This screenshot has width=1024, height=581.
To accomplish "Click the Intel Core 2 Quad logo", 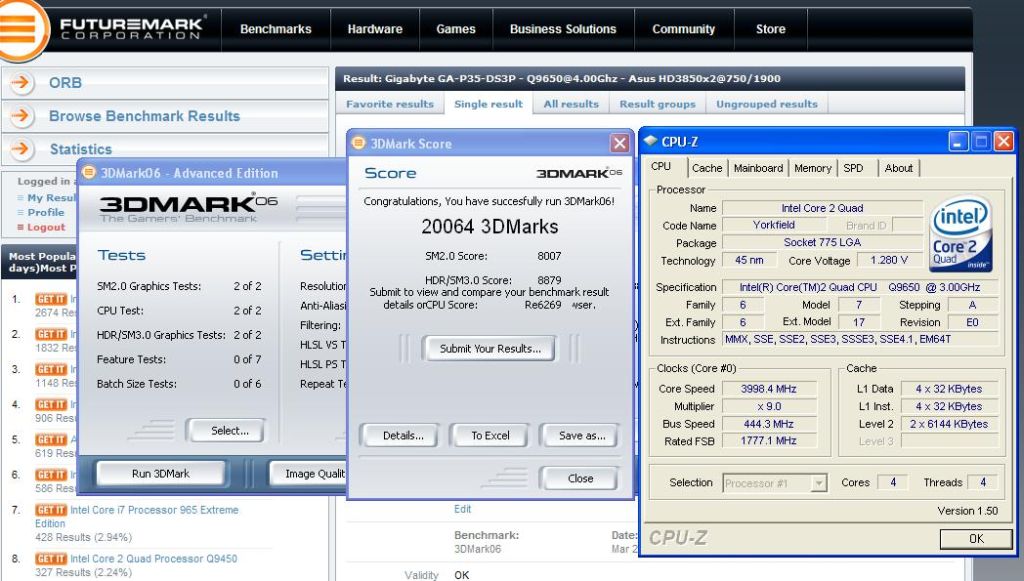I will (961, 236).
